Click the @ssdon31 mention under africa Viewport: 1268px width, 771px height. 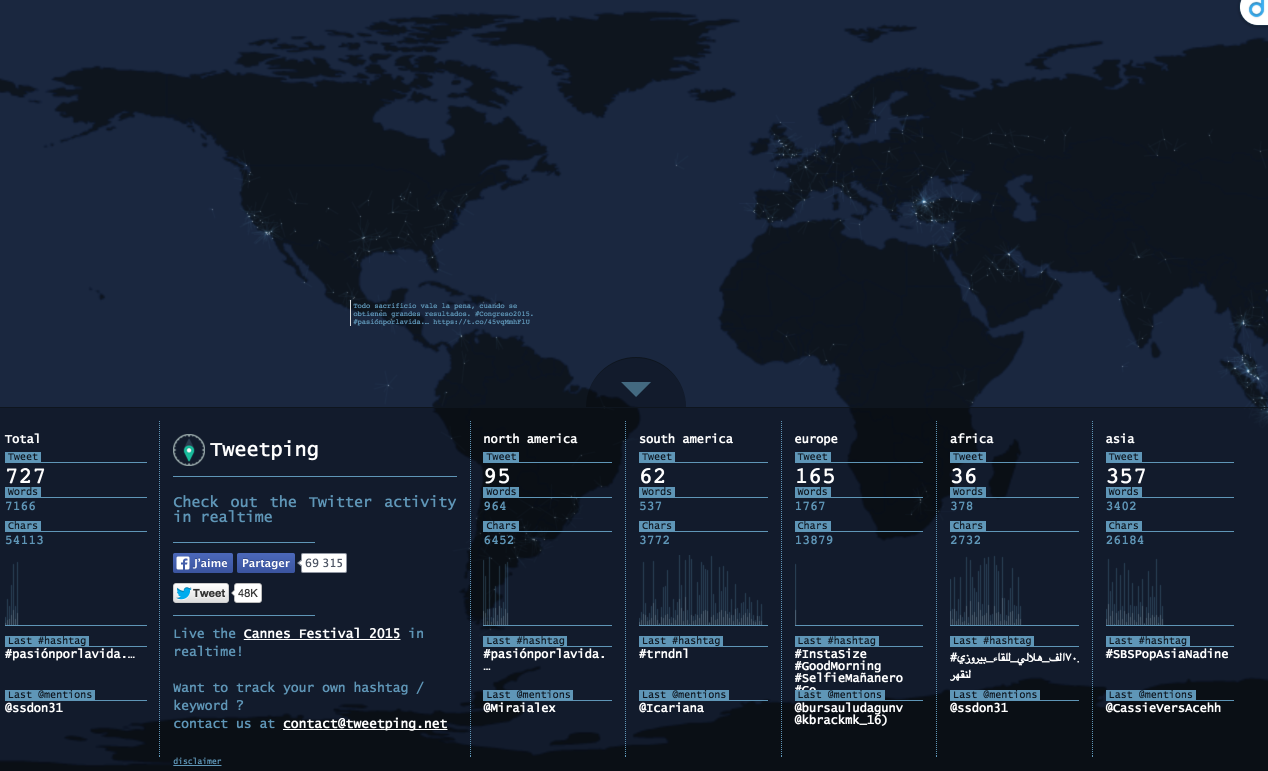[979, 708]
